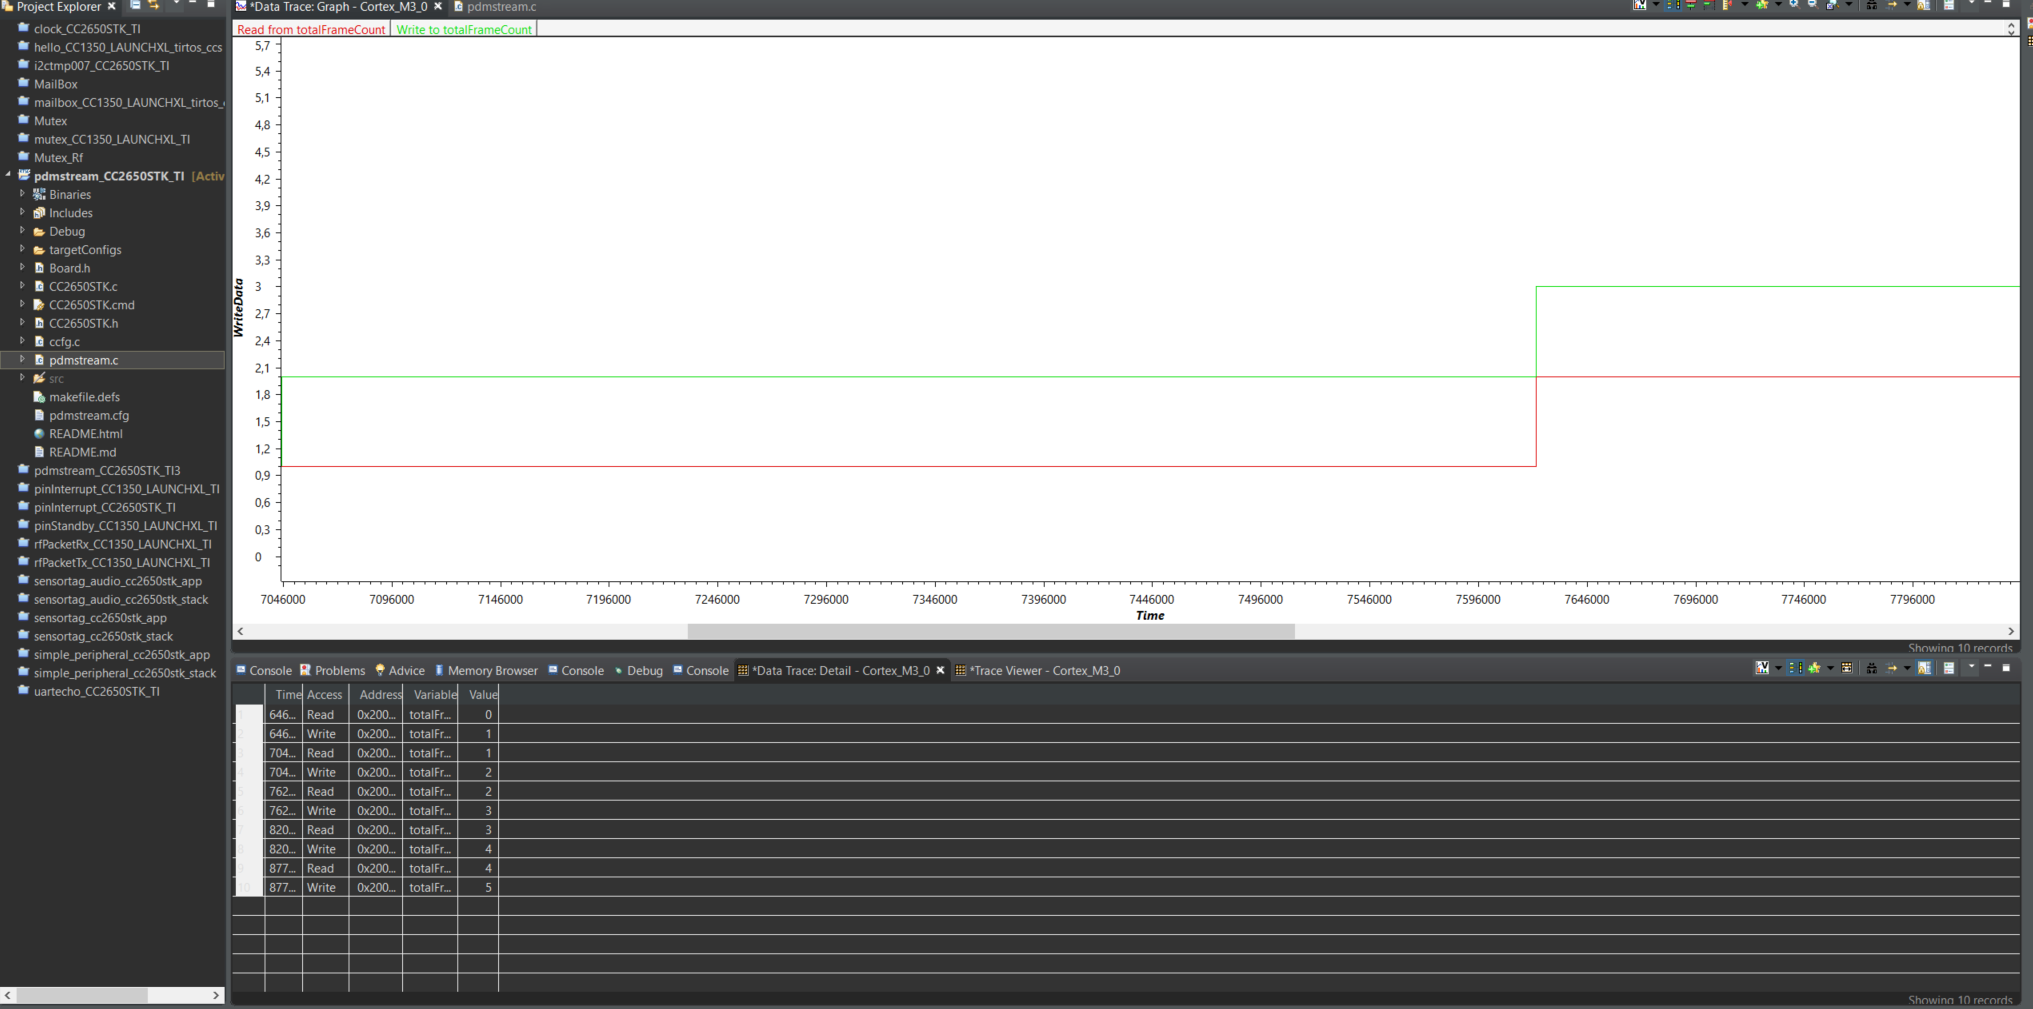
Task: Zoom in on the graph
Action: [x=1795, y=5]
